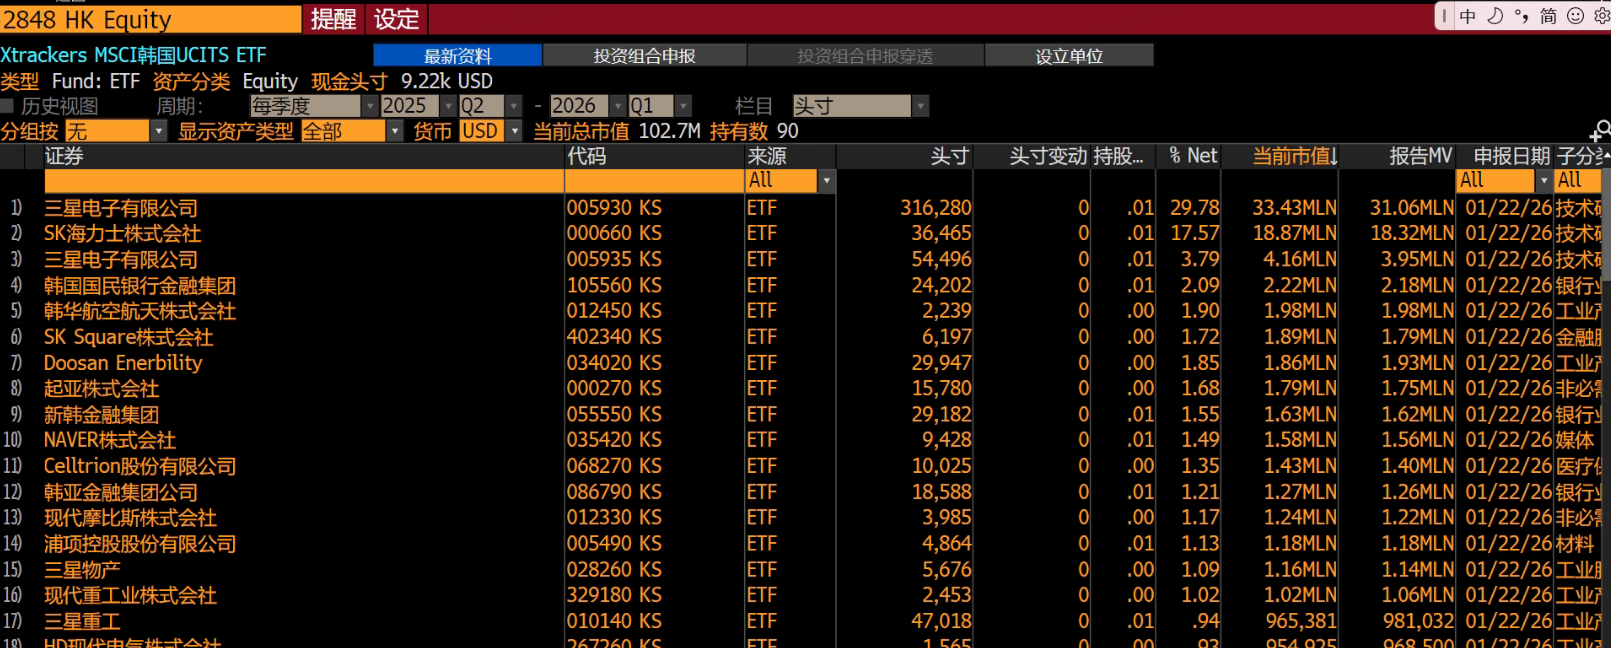
Task: Select the NAVER株式会社 row
Action: pyautogui.click(x=800, y=440)
